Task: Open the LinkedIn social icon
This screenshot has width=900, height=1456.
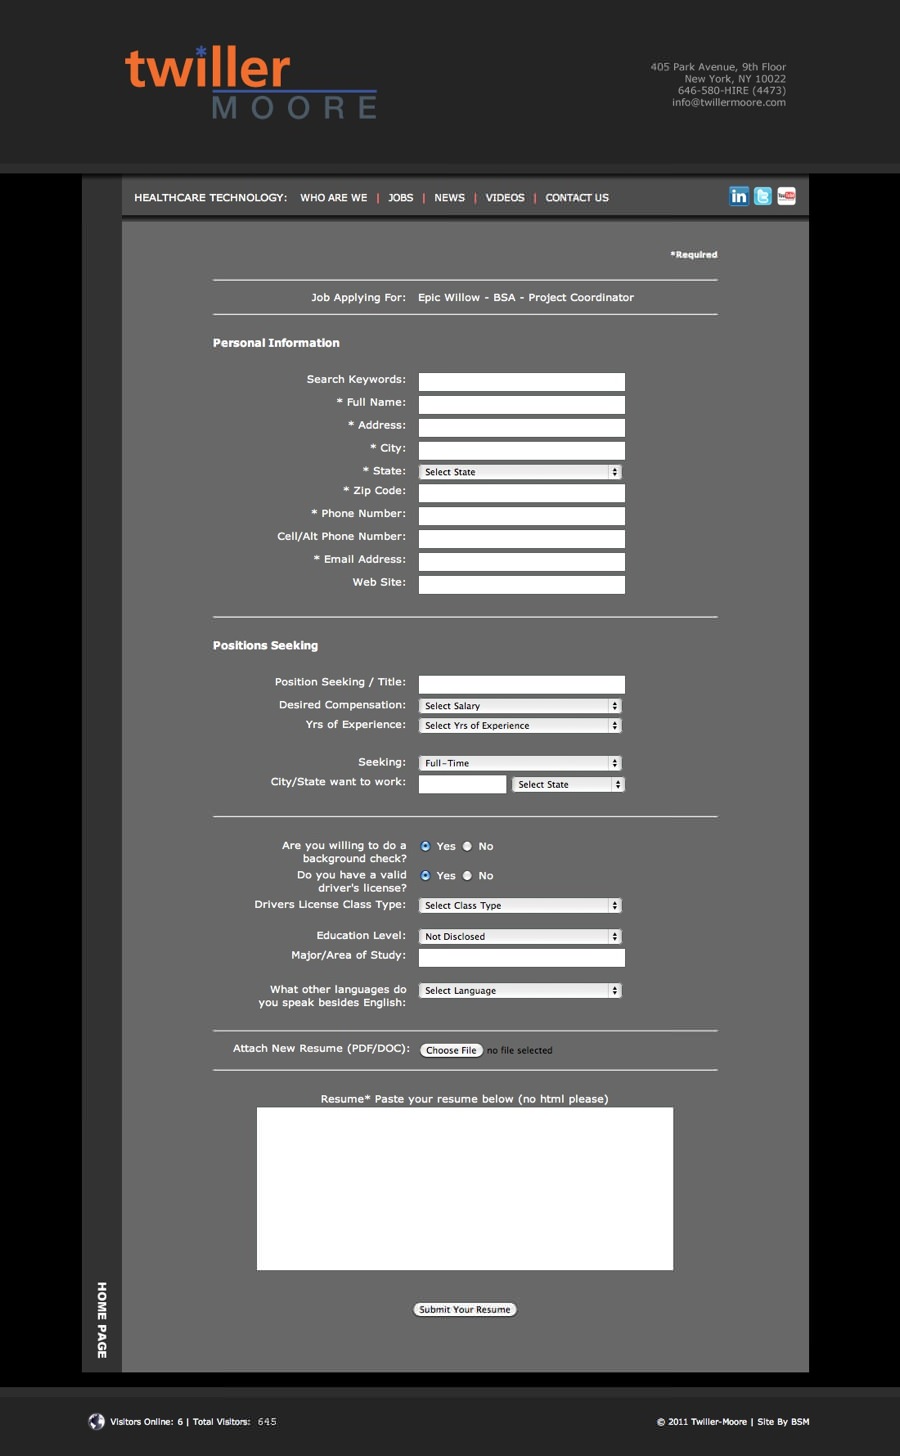Action: 739,196
